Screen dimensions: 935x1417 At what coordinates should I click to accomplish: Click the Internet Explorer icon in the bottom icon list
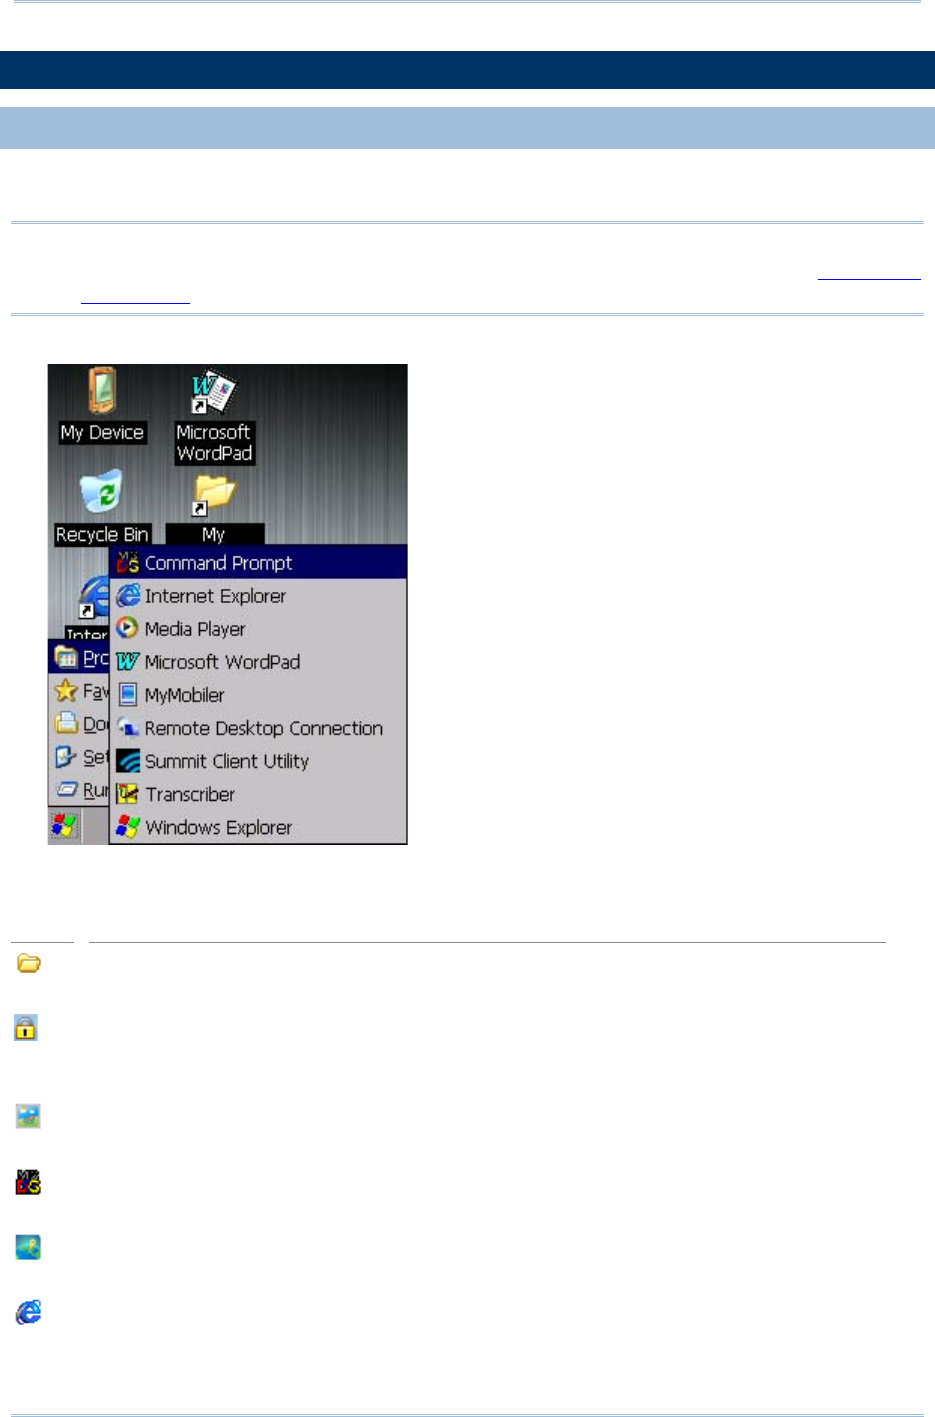pos(28,1312)
